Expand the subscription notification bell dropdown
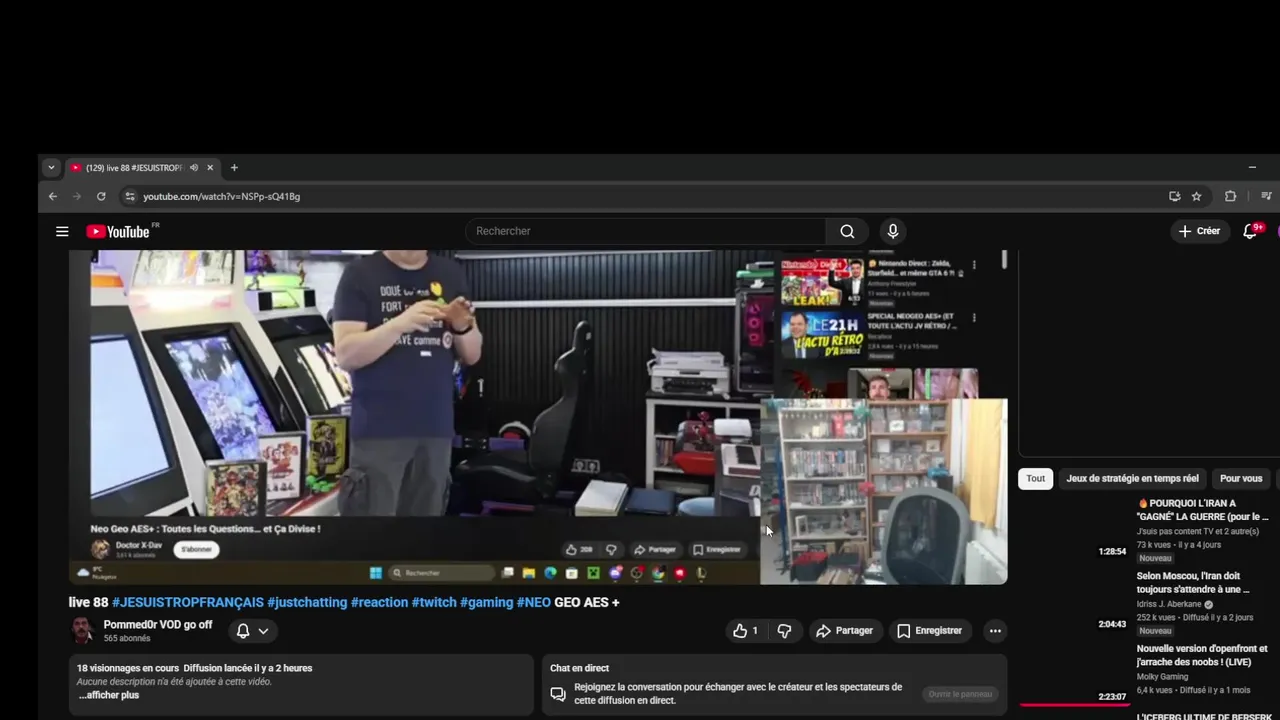Viewport: 1280px width, 720px height. point(252,631)
